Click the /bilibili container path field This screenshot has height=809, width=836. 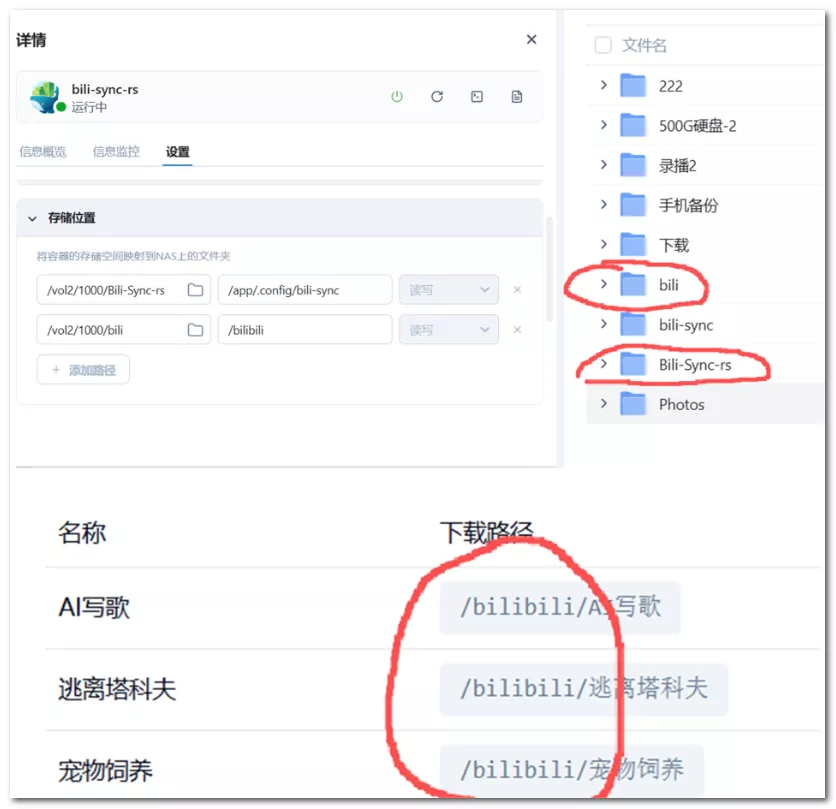[304, 330]
